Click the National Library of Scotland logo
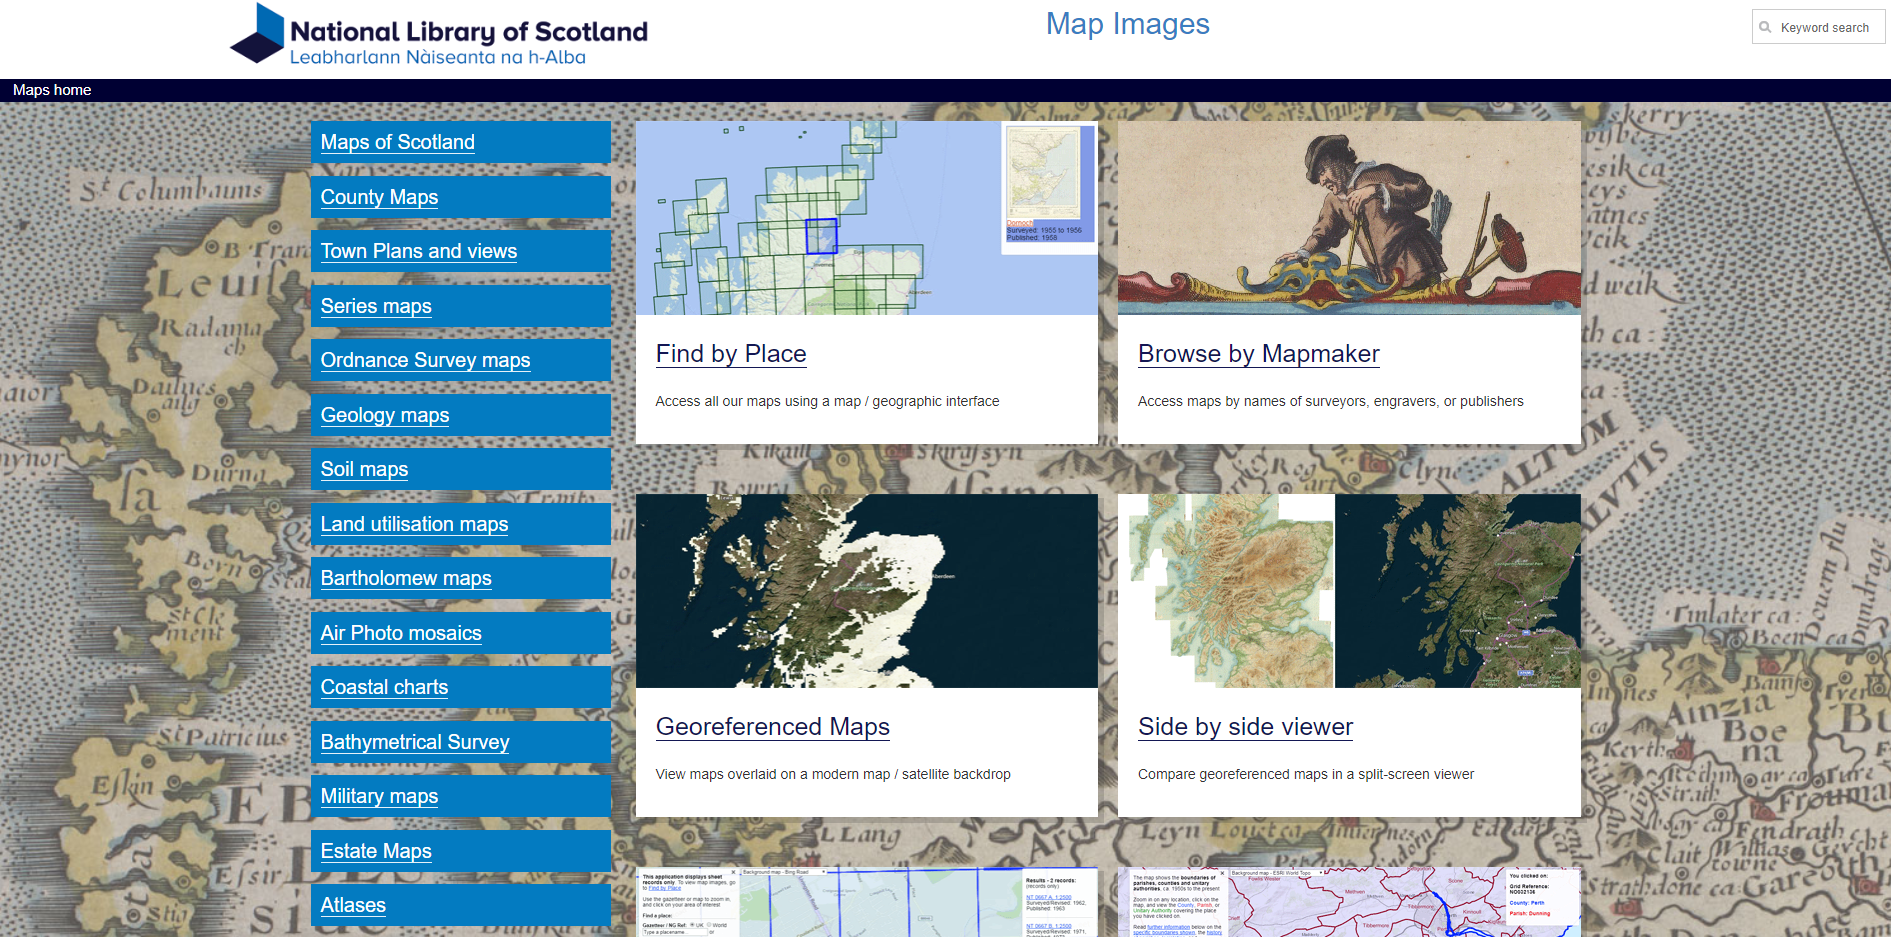 439,35
